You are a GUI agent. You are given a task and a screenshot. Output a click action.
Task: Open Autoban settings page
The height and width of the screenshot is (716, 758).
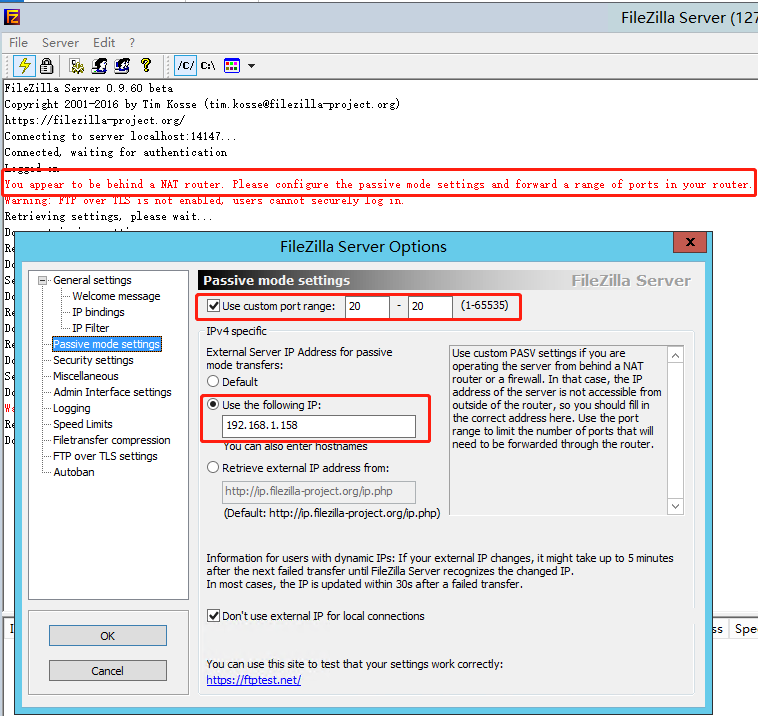[x=74, y=472]
